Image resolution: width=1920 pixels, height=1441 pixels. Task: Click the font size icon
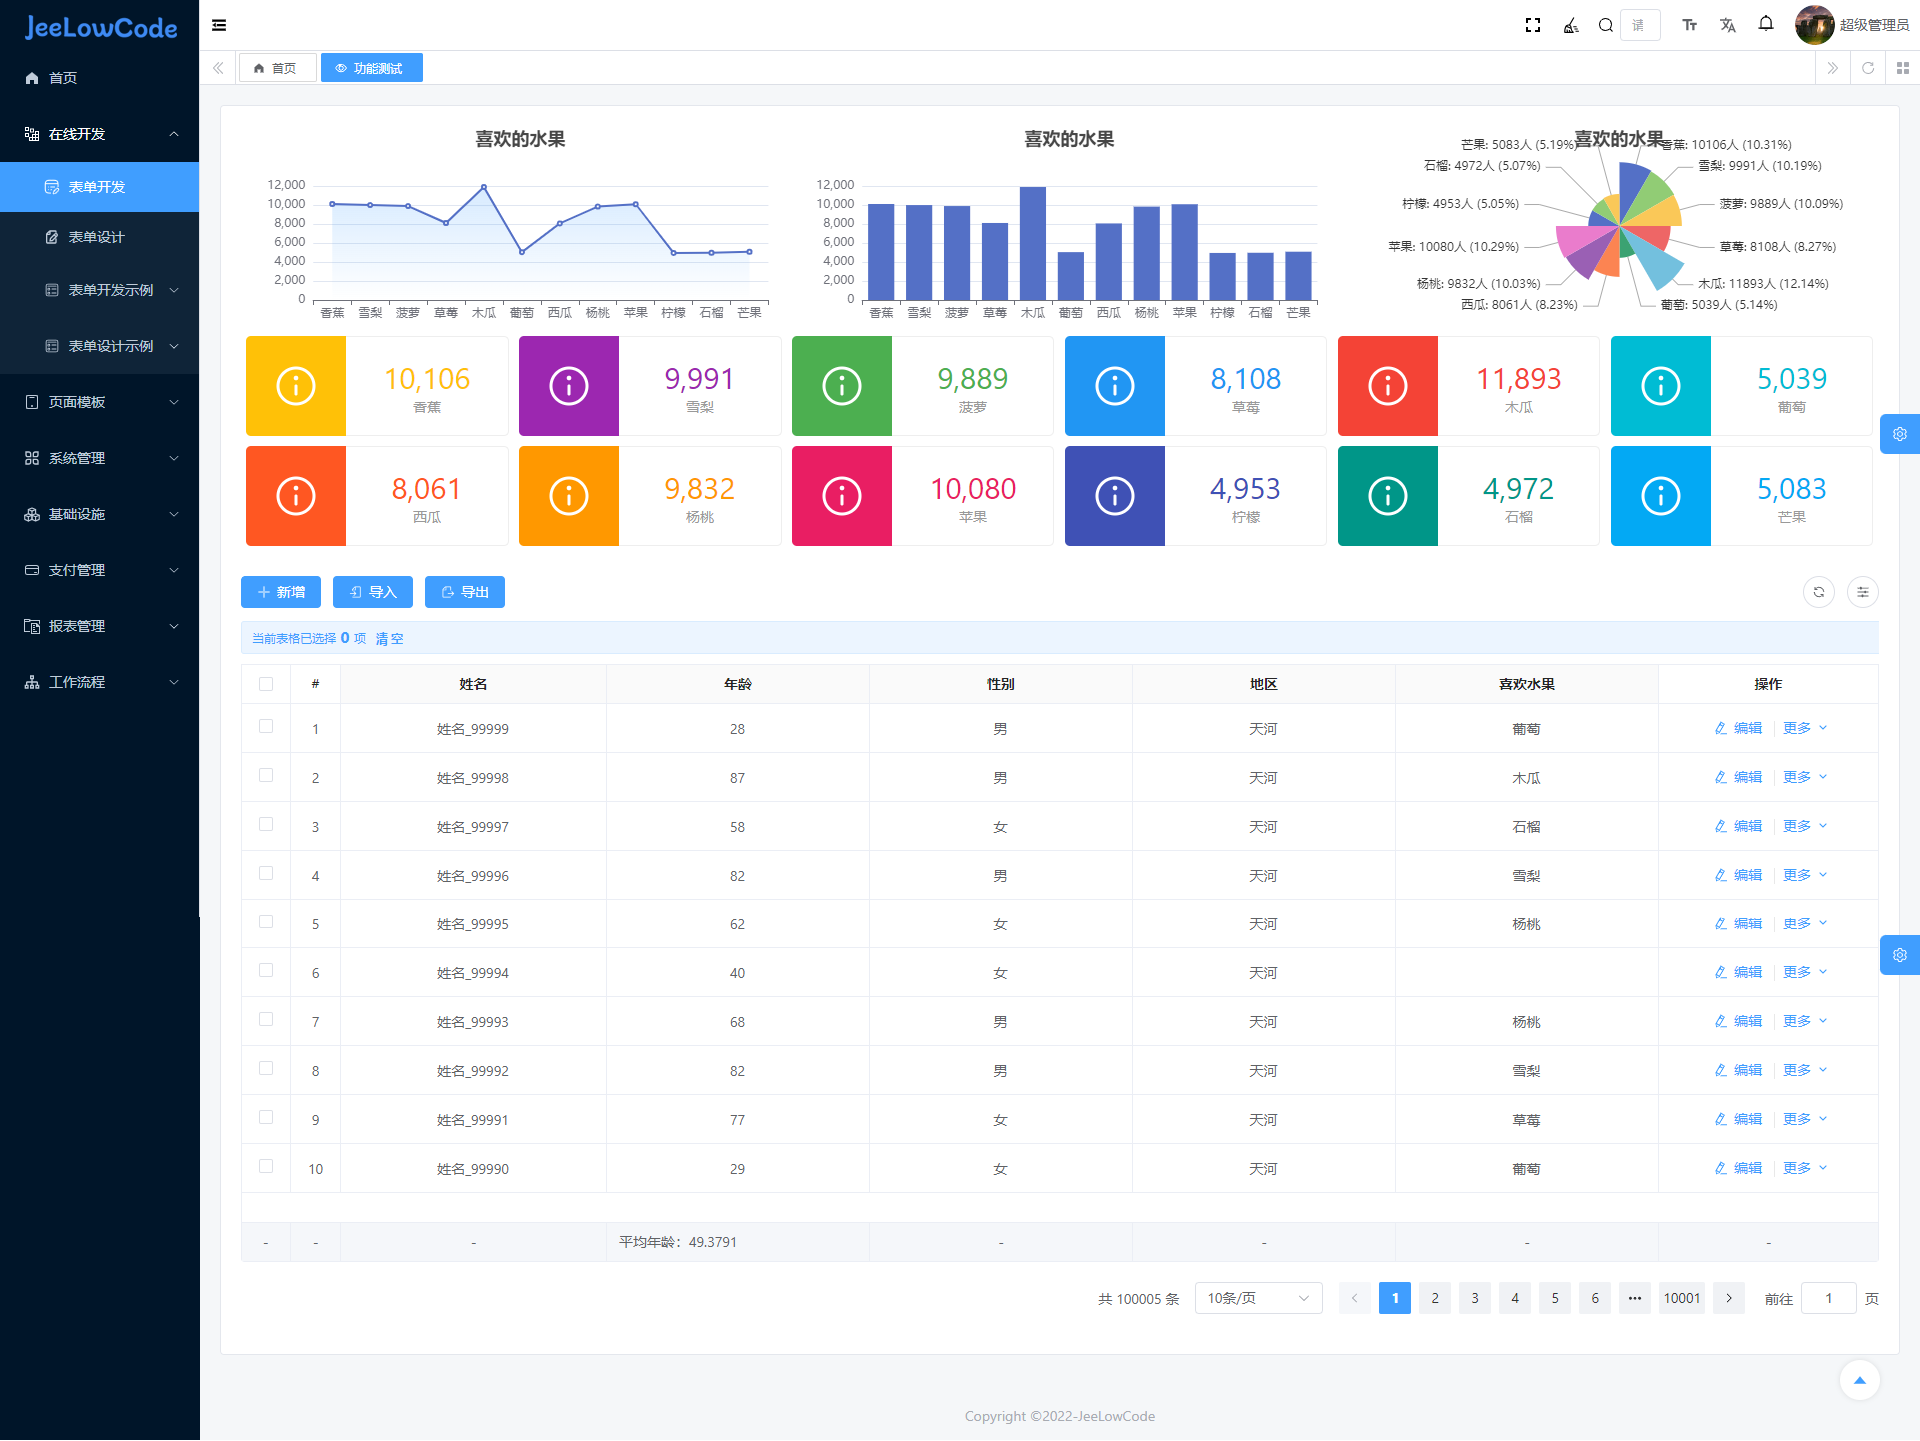[x=1689, y=25]
